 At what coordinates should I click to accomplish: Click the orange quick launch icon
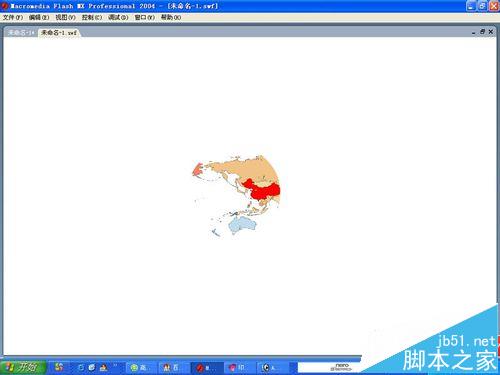coord(104,367)
